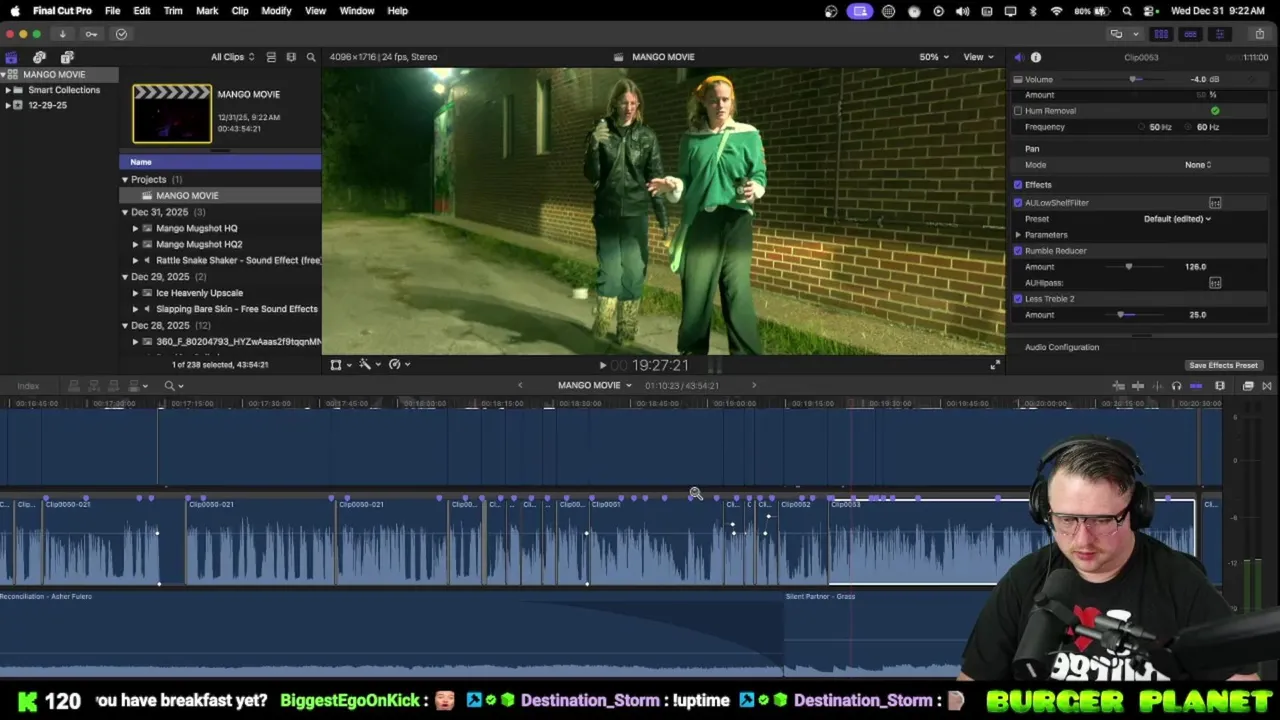Open the Titles and Generators sidebar
The width and height of the screenshot is (1280, 720).
(x=67, y=57)
